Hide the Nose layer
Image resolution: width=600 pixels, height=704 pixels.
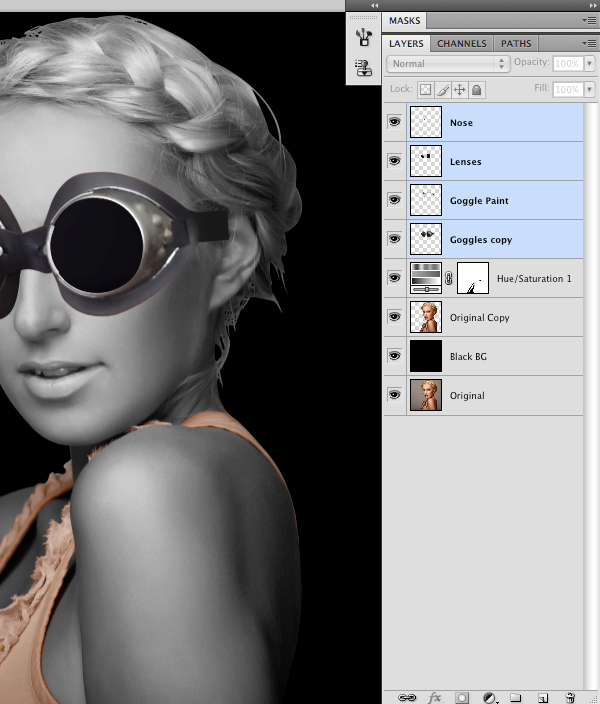(x=394, y=122)
